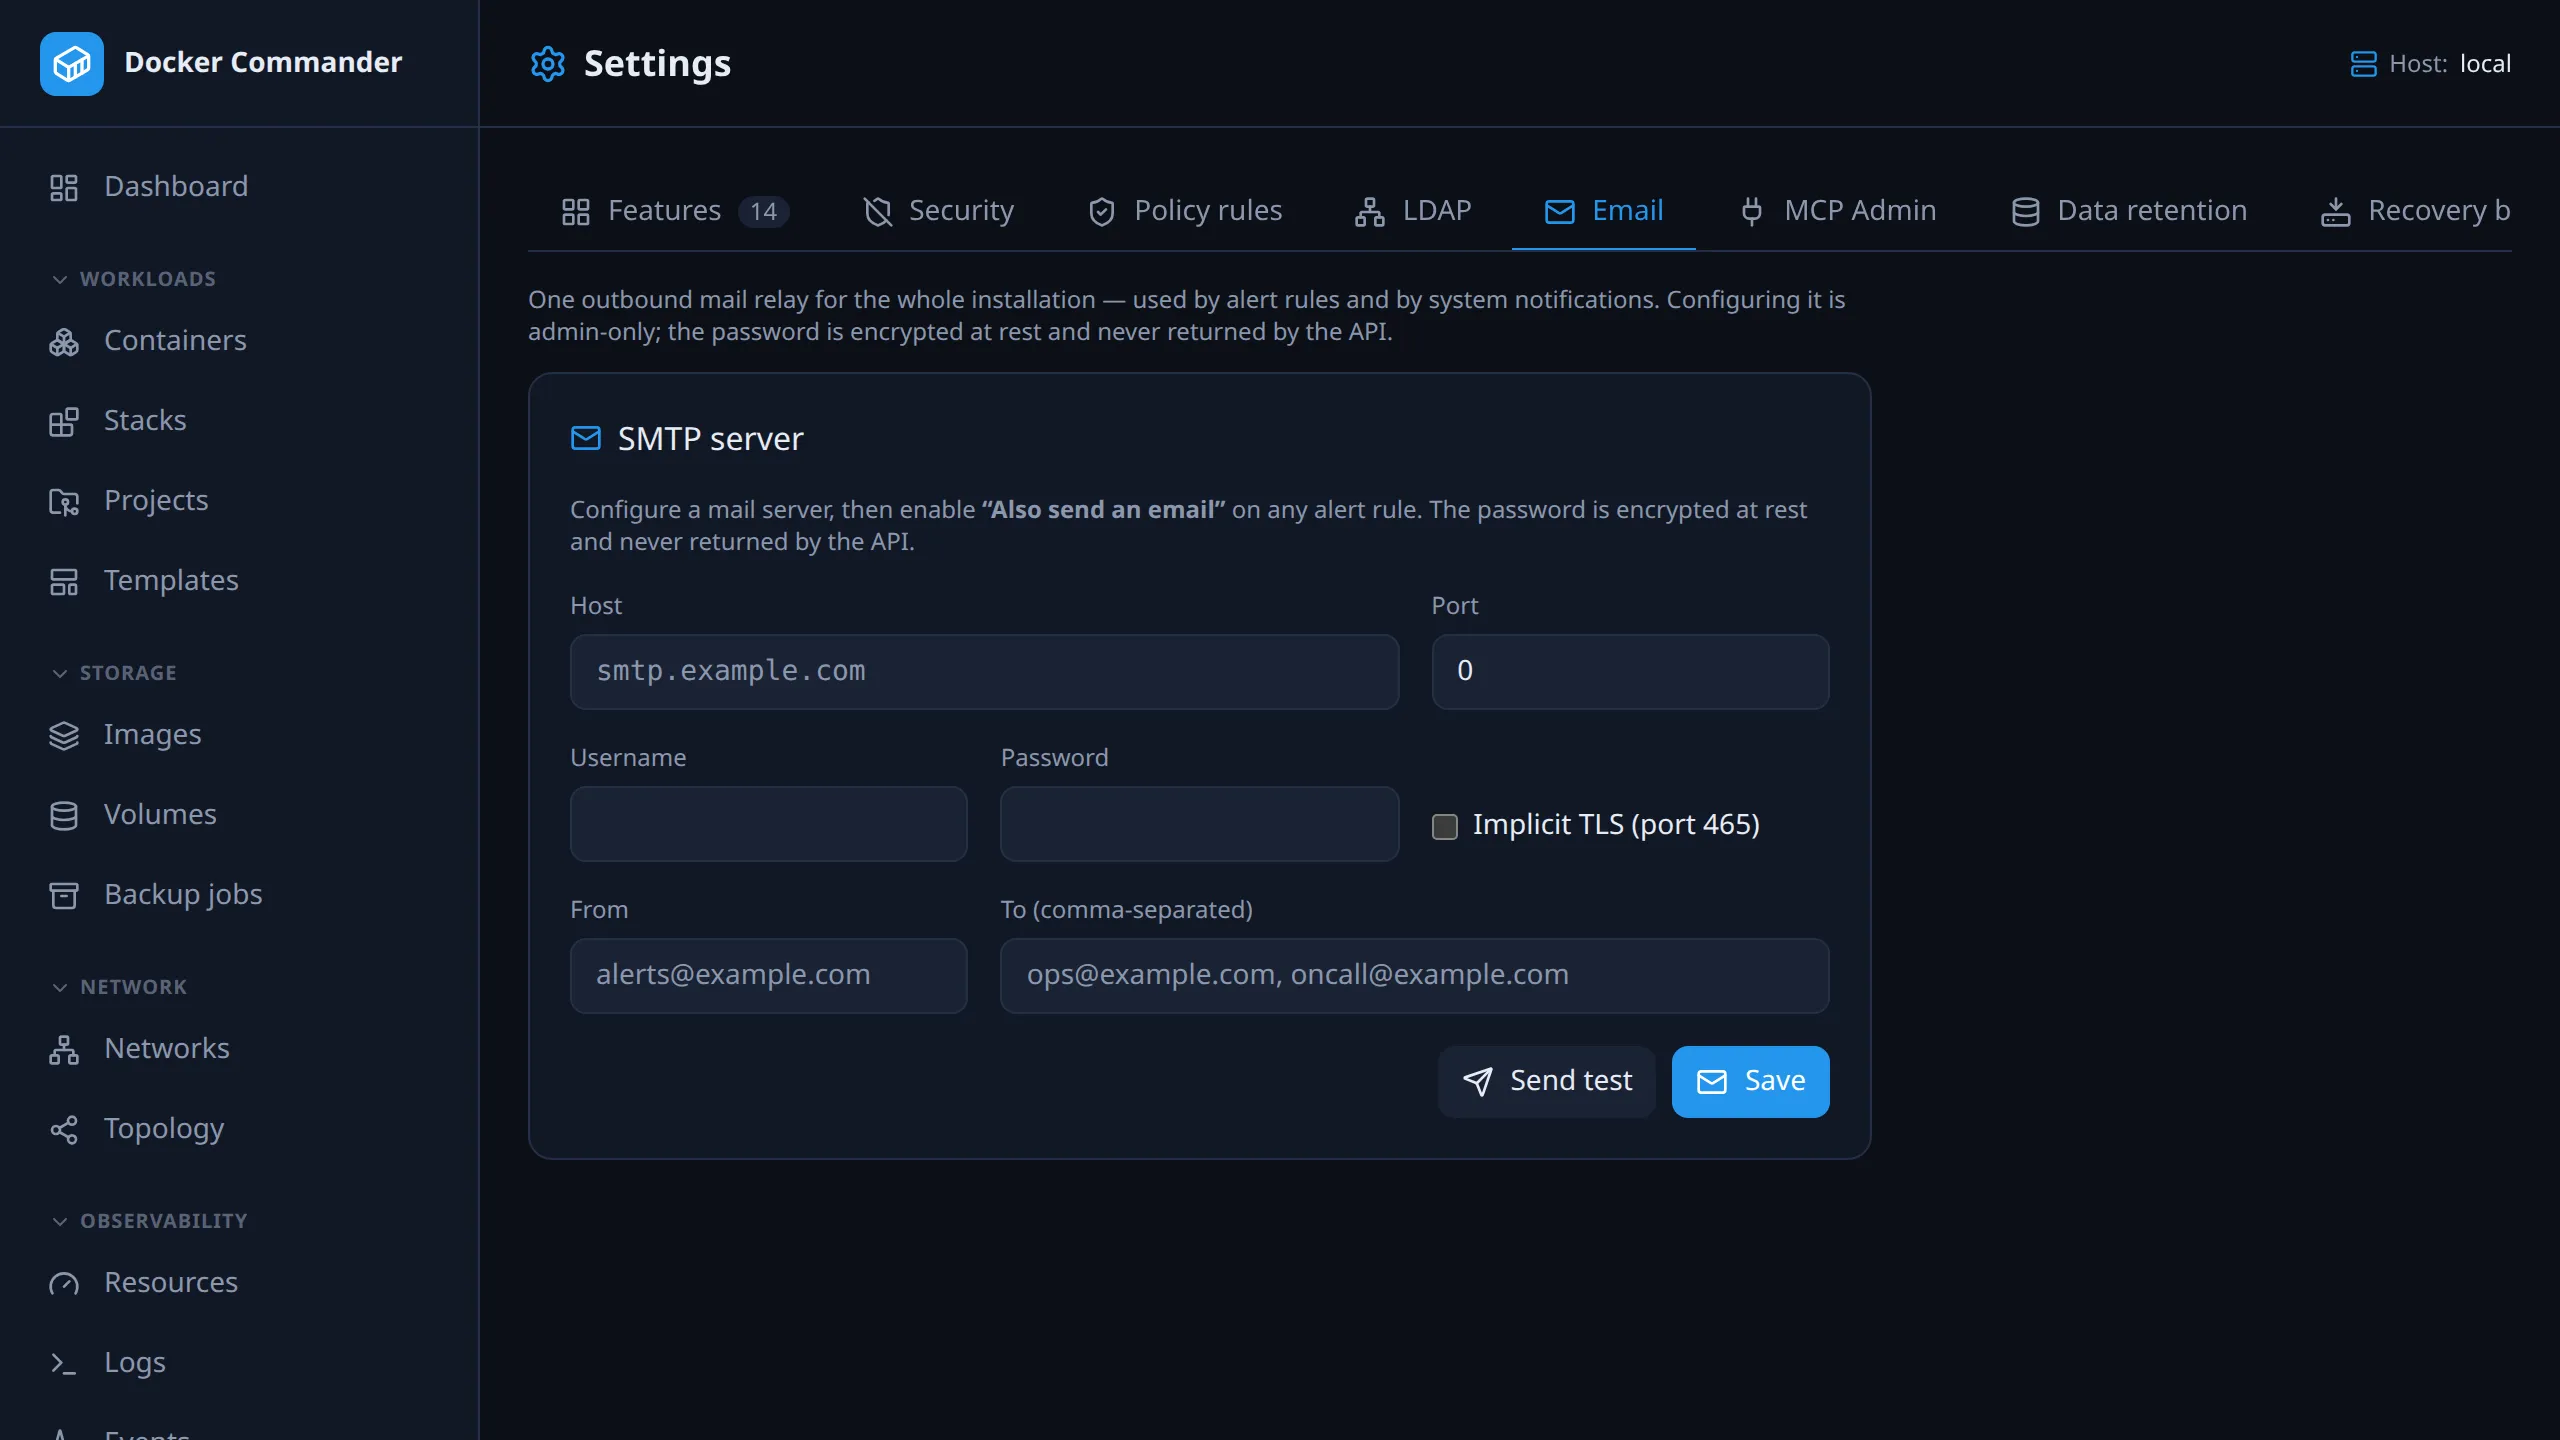This screenshot has width=2560, height=1440.
Task: Enable Implicit TLS (port 465) checkbox
Action: coord(1445,826)
